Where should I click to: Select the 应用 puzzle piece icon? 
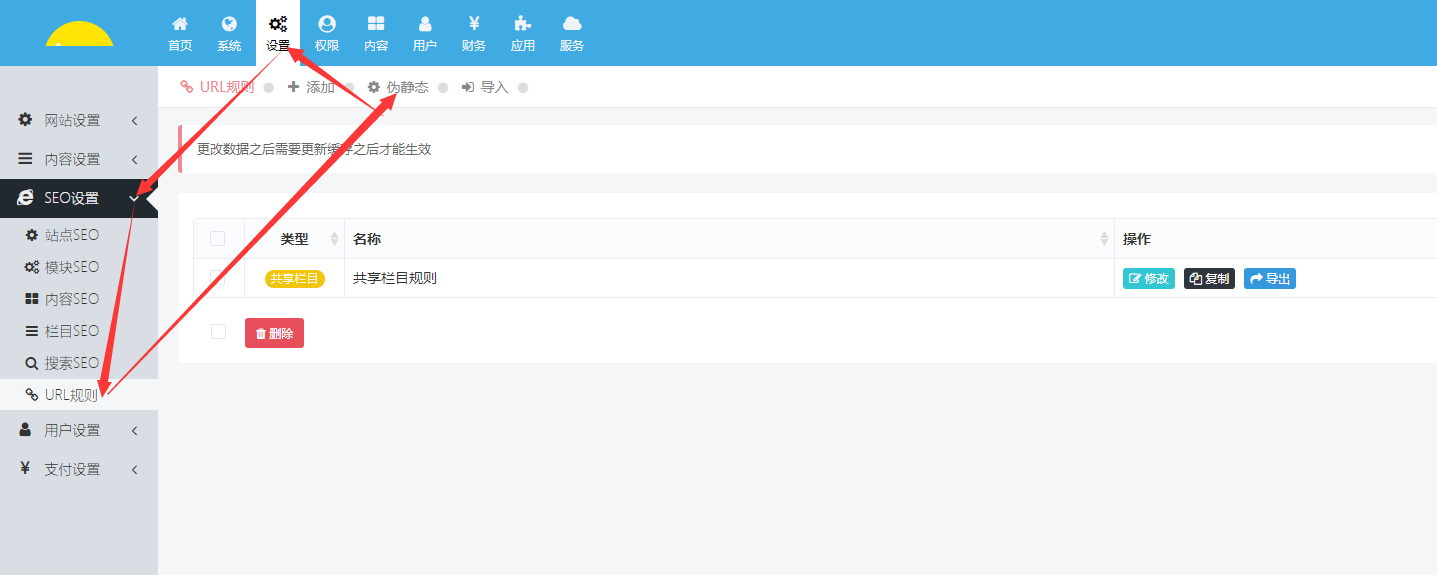522,24
